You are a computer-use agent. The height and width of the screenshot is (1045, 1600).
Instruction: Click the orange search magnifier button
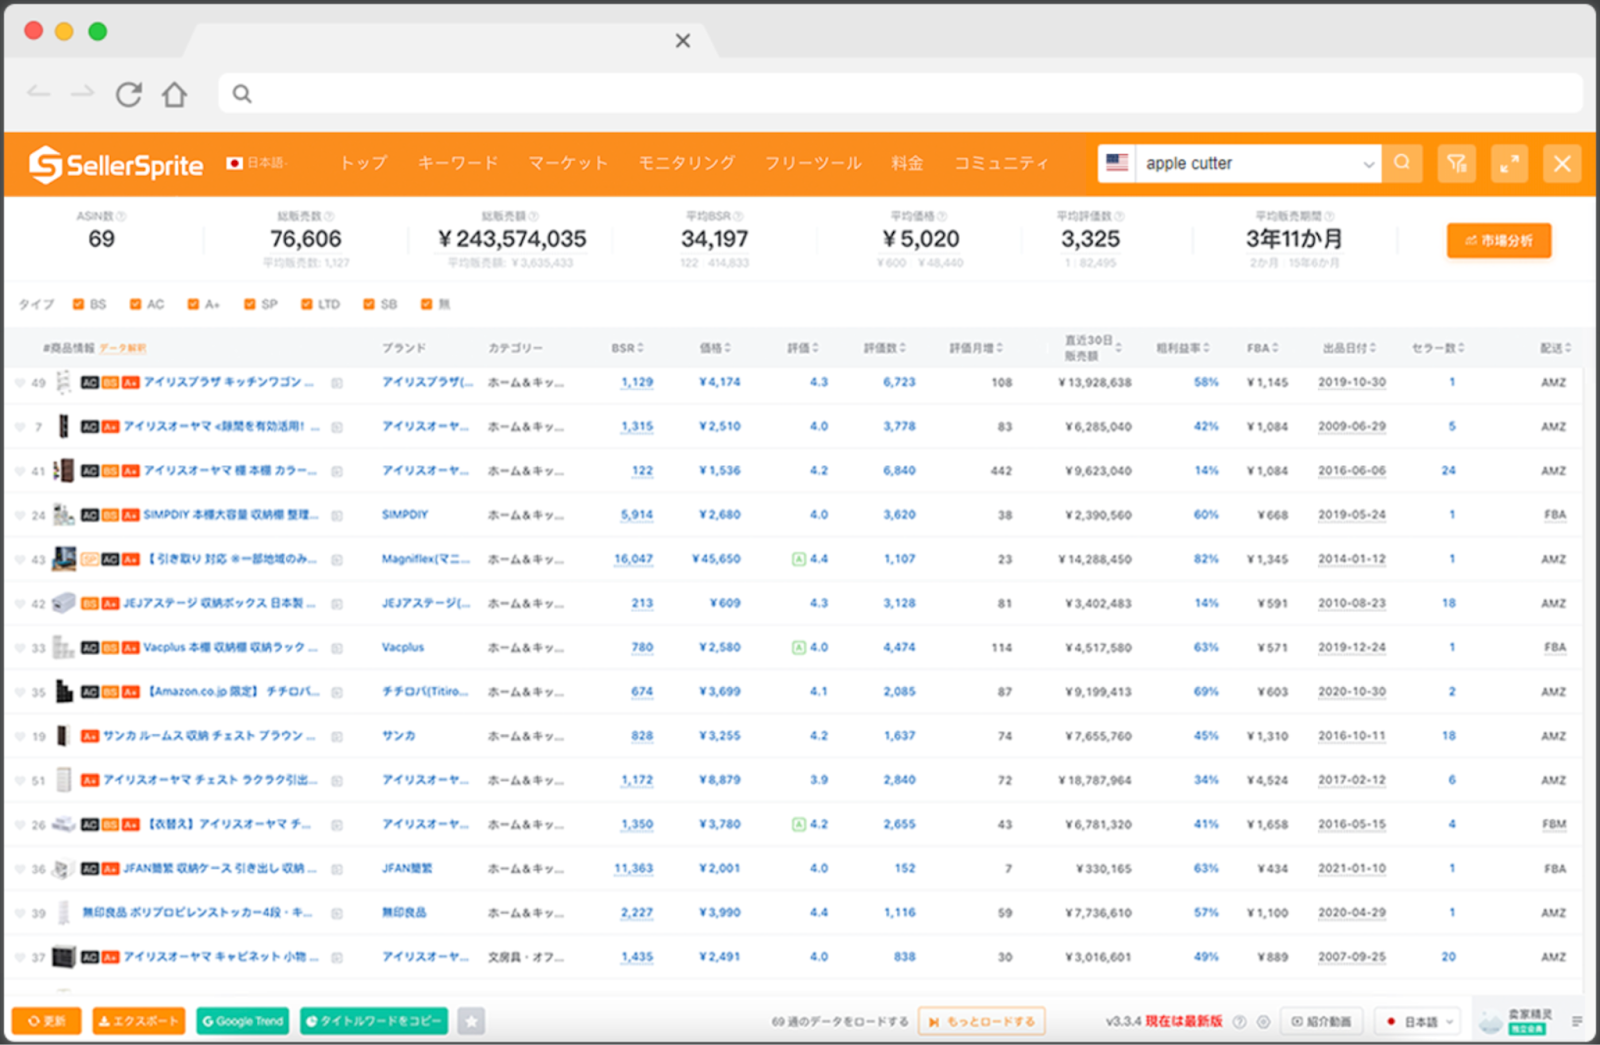[x=1402, y=163]
